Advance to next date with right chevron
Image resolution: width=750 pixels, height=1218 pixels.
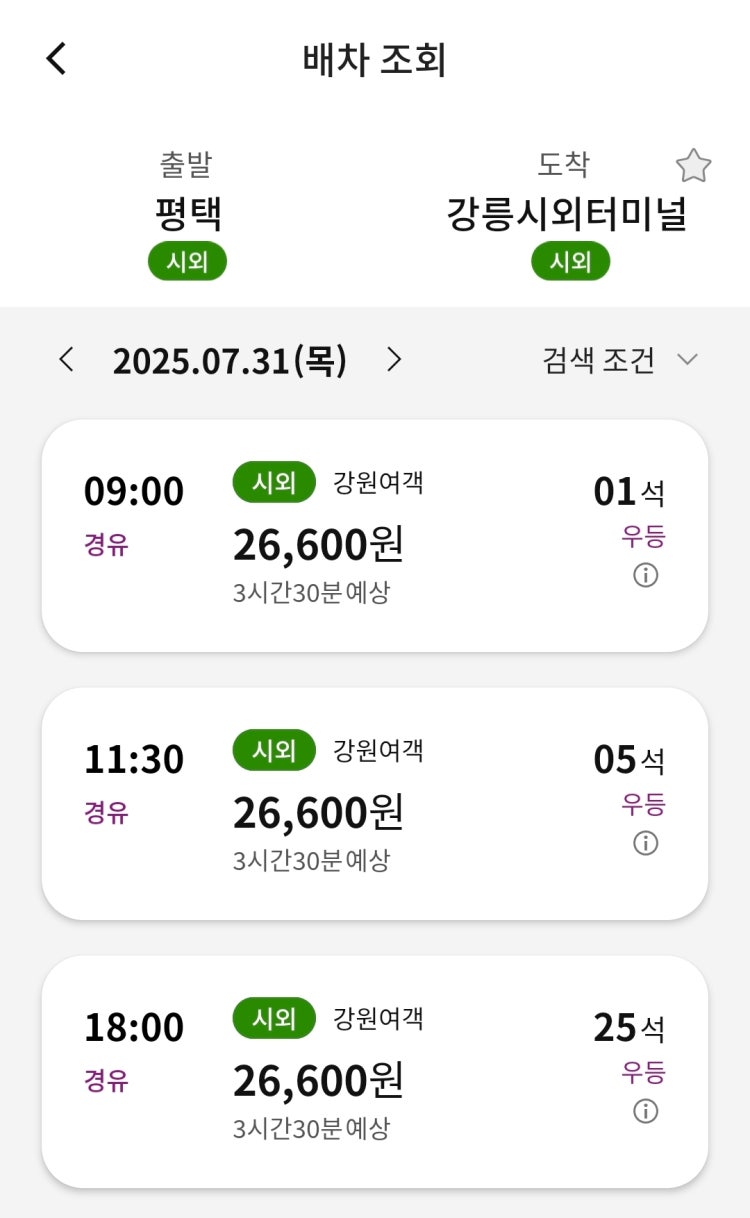click(x=394, y=360)
